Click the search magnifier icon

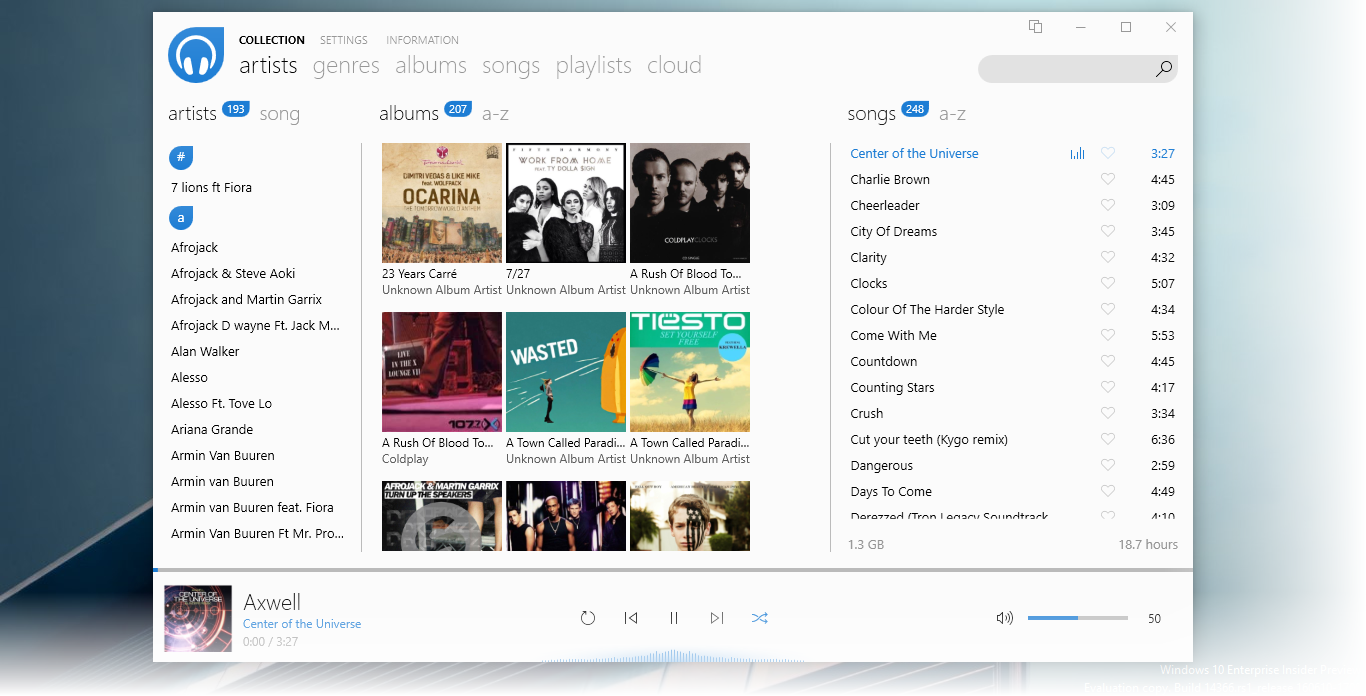coord(1163,69)
